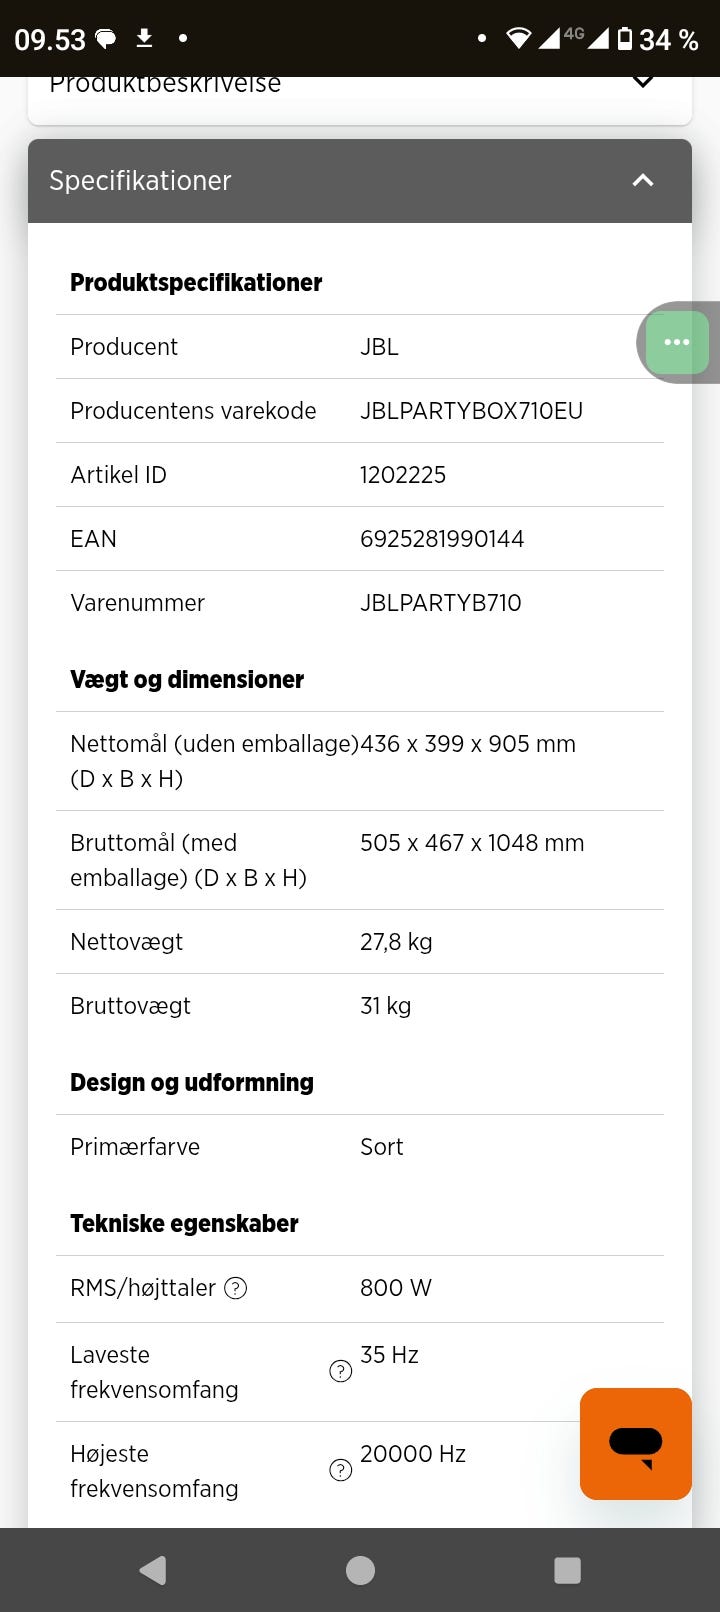Tap the Primærfarve value Sort

coord(381,1147)
